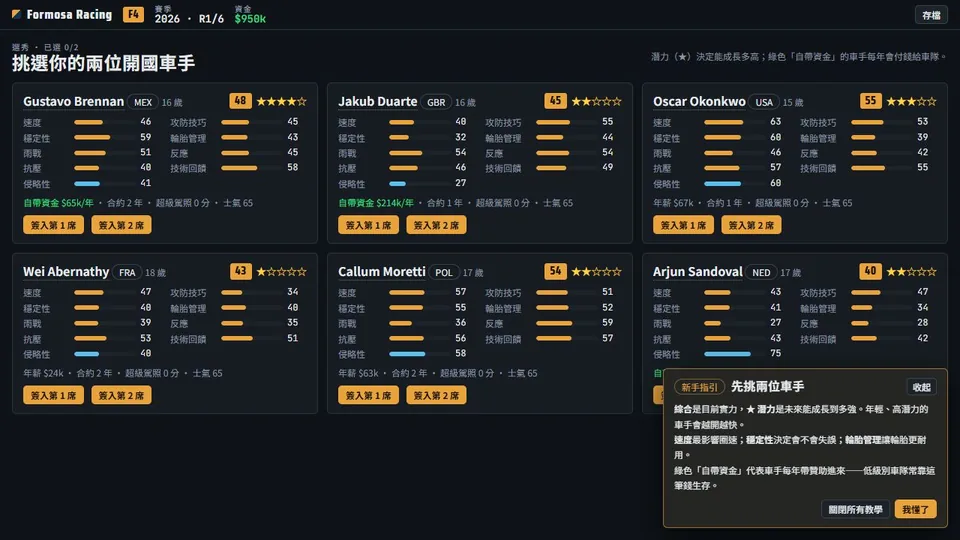Click the Formosa Racing logo icon
This screenshot has width=960, height=540.
pyautogui.click(x=17, y=14)
